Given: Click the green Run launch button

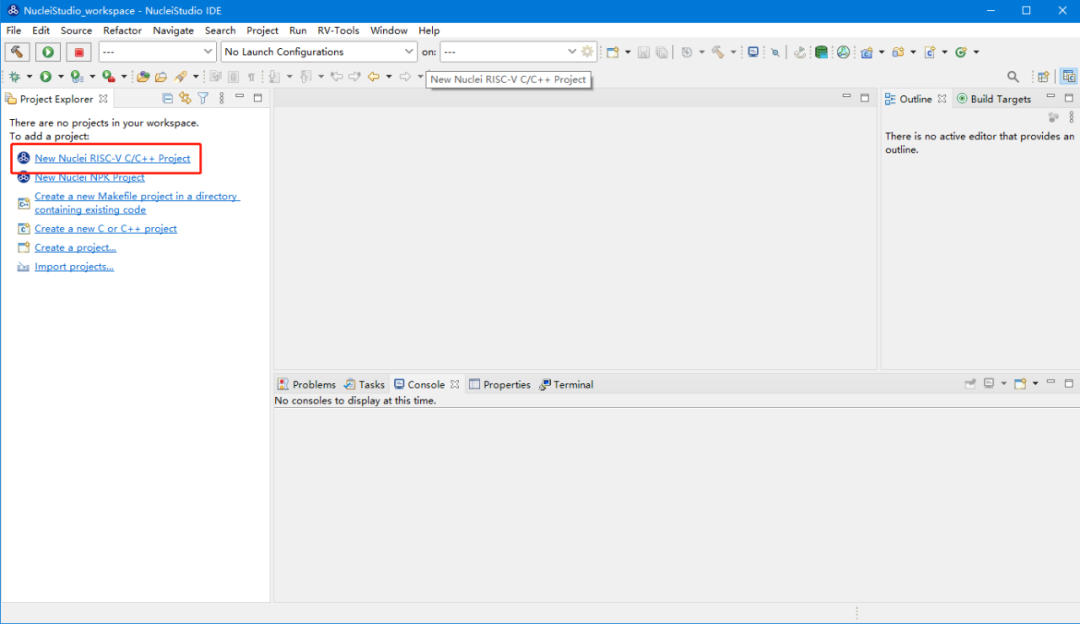Looking at the screenshot, I should (48, 52).
